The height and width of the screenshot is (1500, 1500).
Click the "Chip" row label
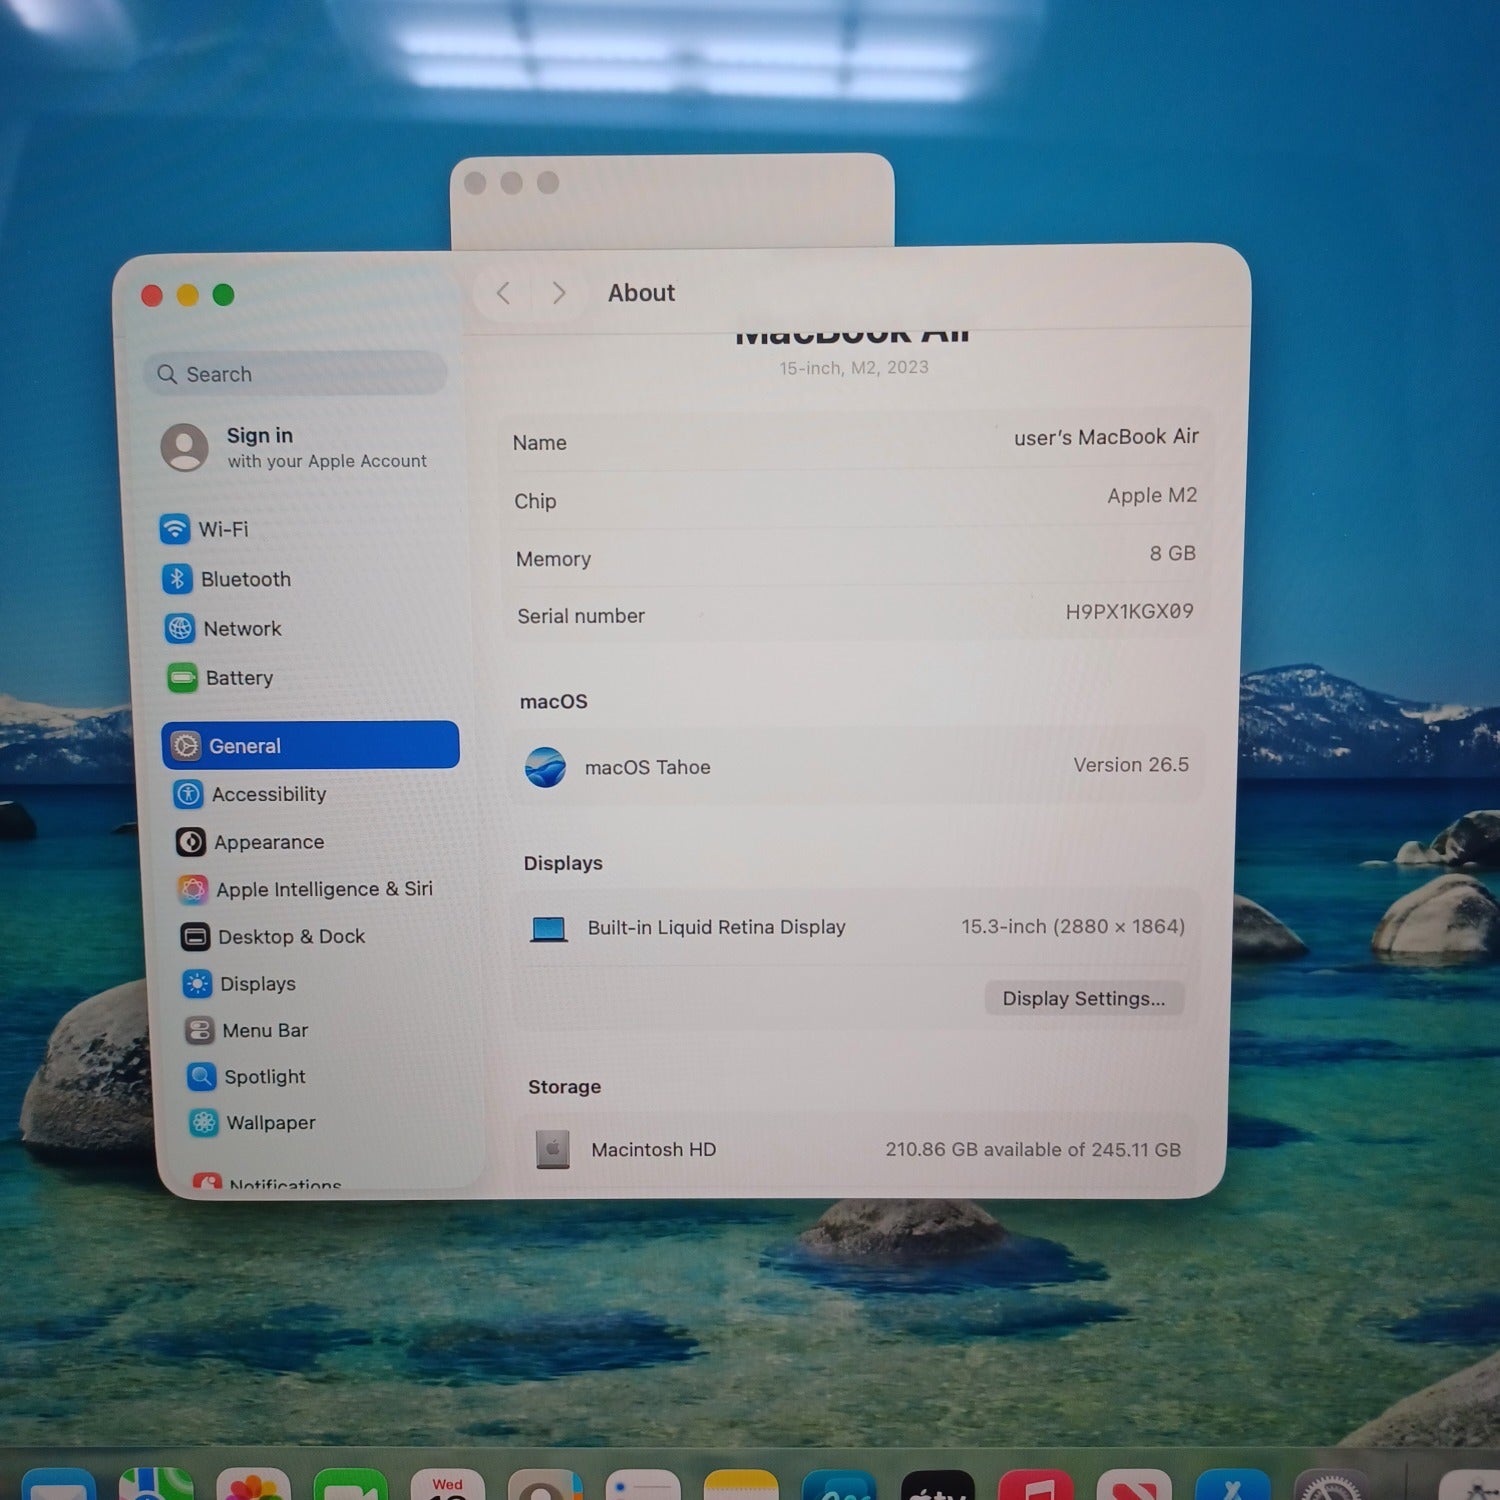[535, 501]
